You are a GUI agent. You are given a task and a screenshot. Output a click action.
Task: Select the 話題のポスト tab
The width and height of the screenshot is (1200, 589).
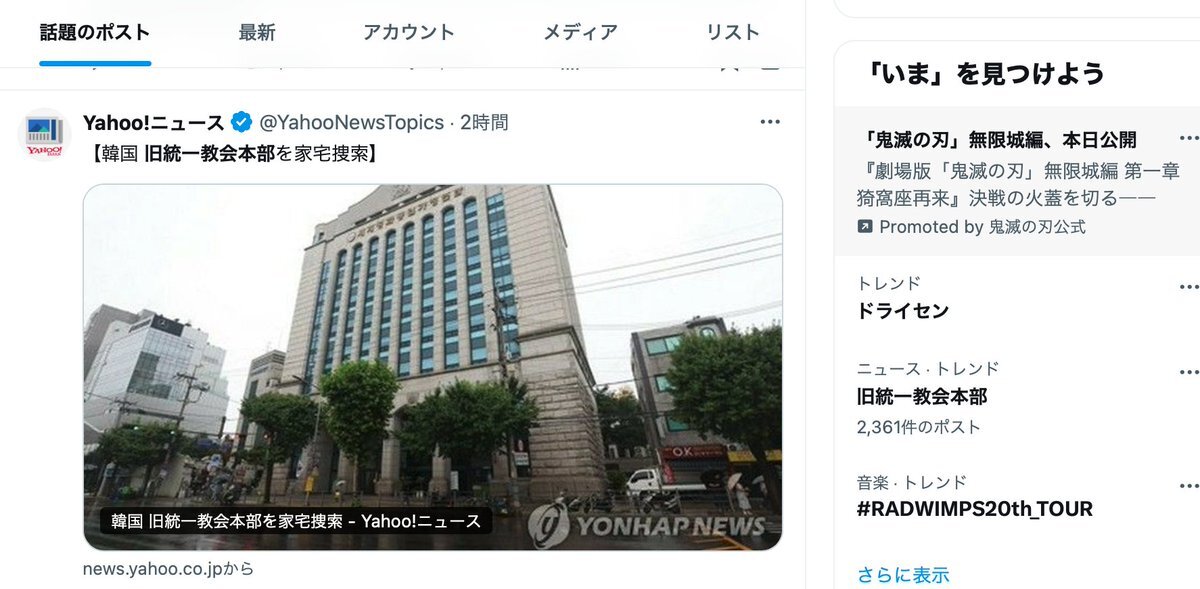[95, 32]
